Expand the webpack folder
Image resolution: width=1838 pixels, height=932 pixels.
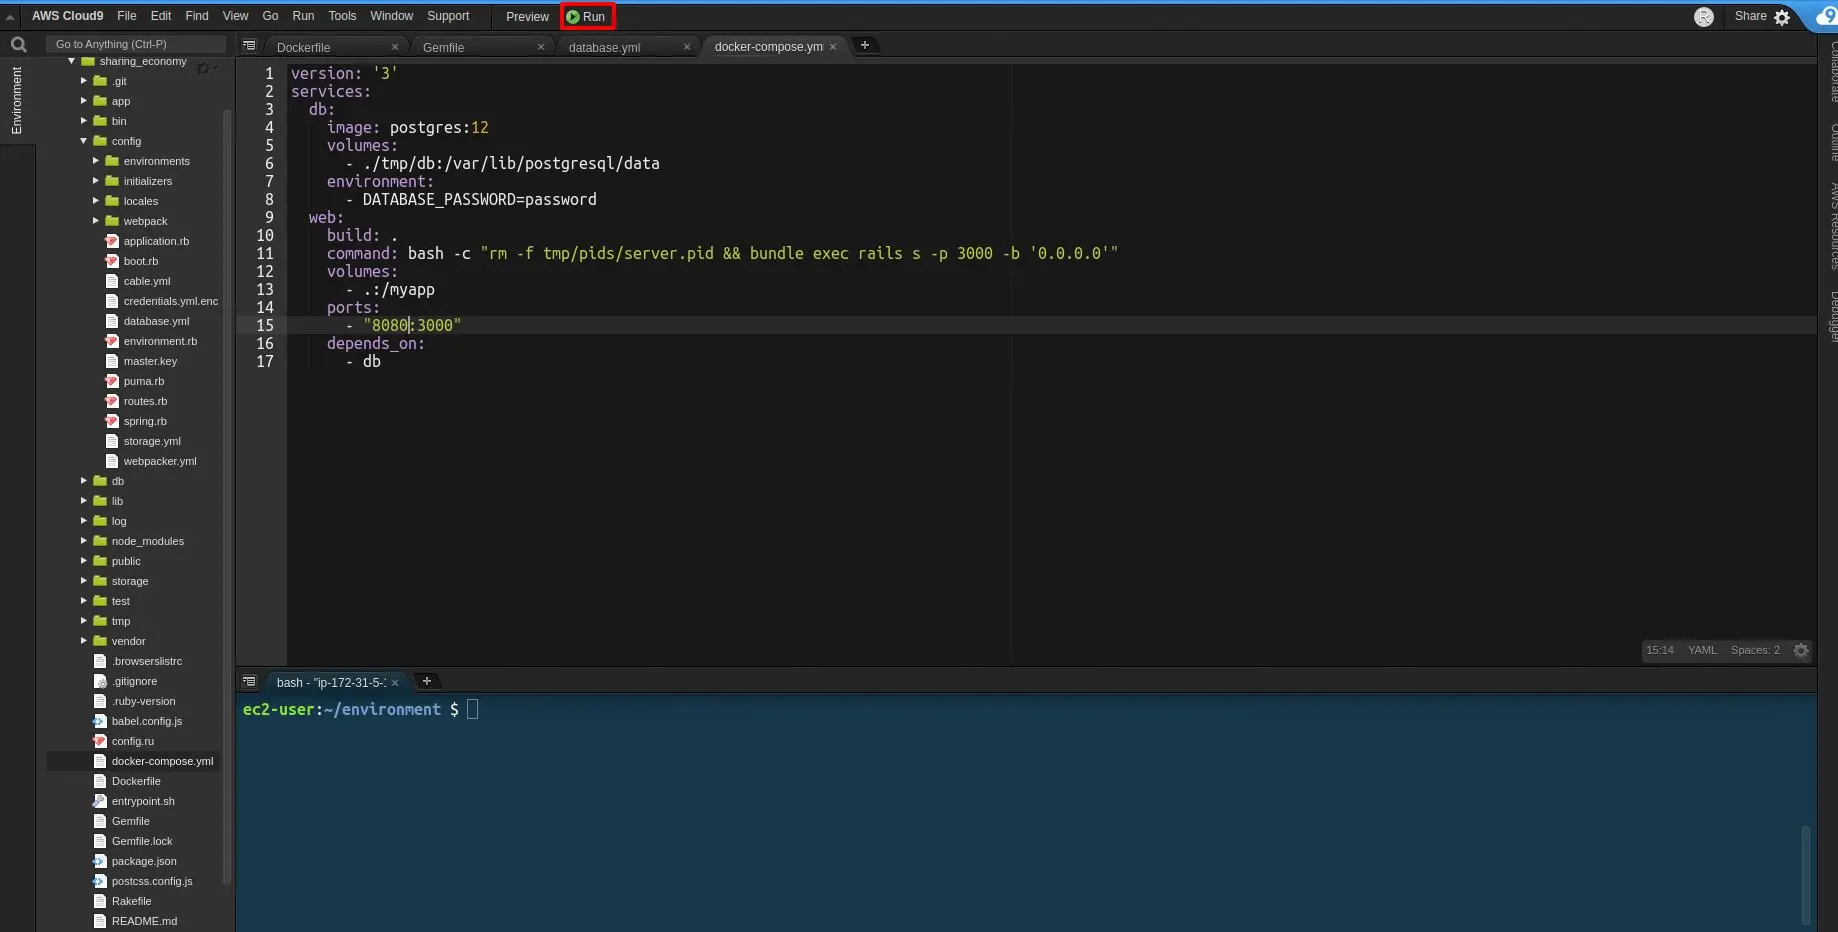pyautogui.click(x=96, y=221)
